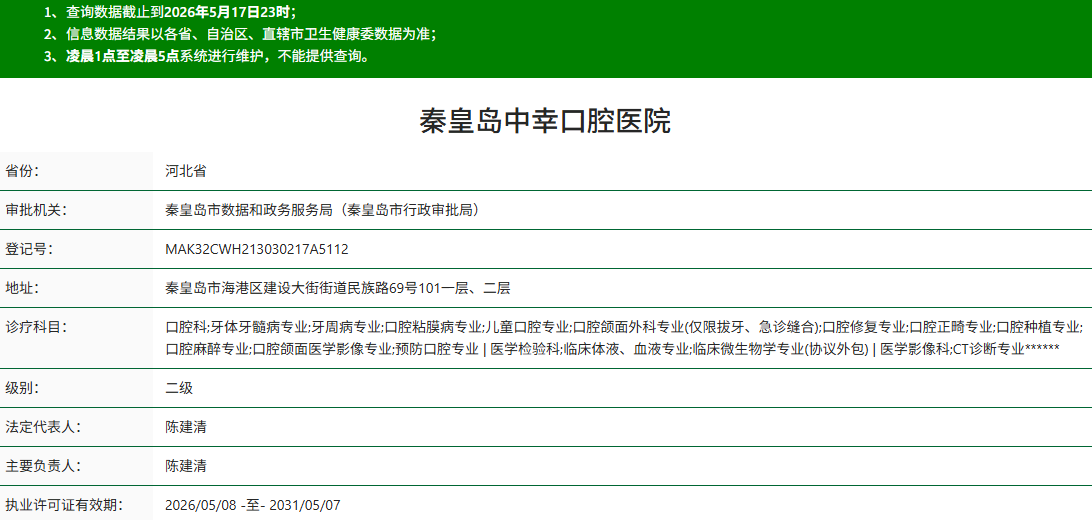1092x520 pixels.
Task: Click the 级别 label
Action: pyautogui.click(x=23, y=388)
